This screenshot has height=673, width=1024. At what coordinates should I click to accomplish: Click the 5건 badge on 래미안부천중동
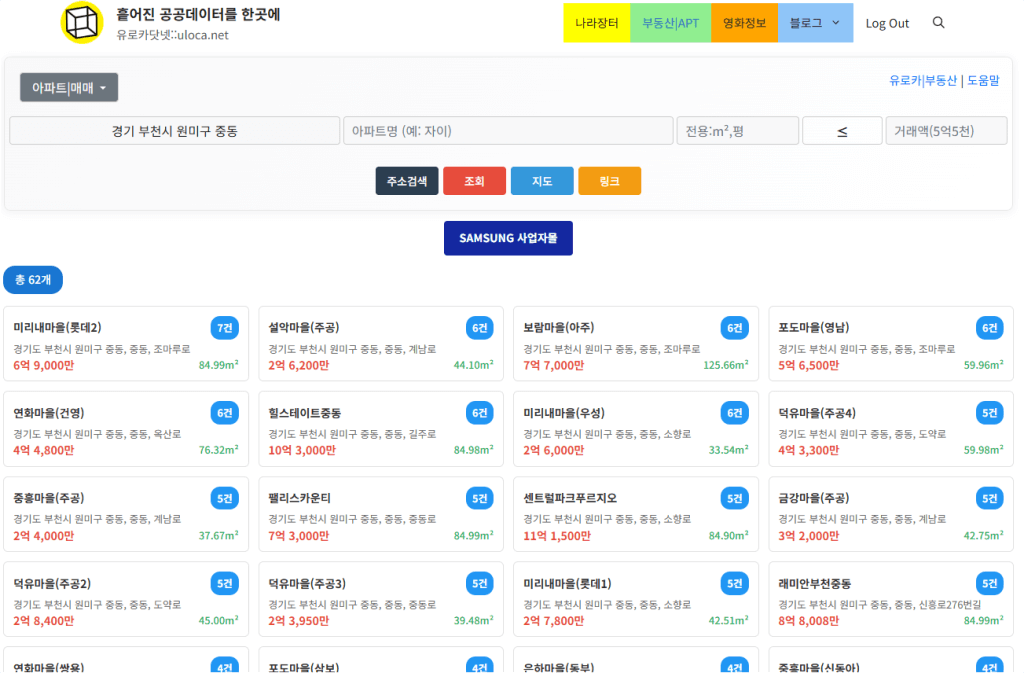tap(989, 583)
